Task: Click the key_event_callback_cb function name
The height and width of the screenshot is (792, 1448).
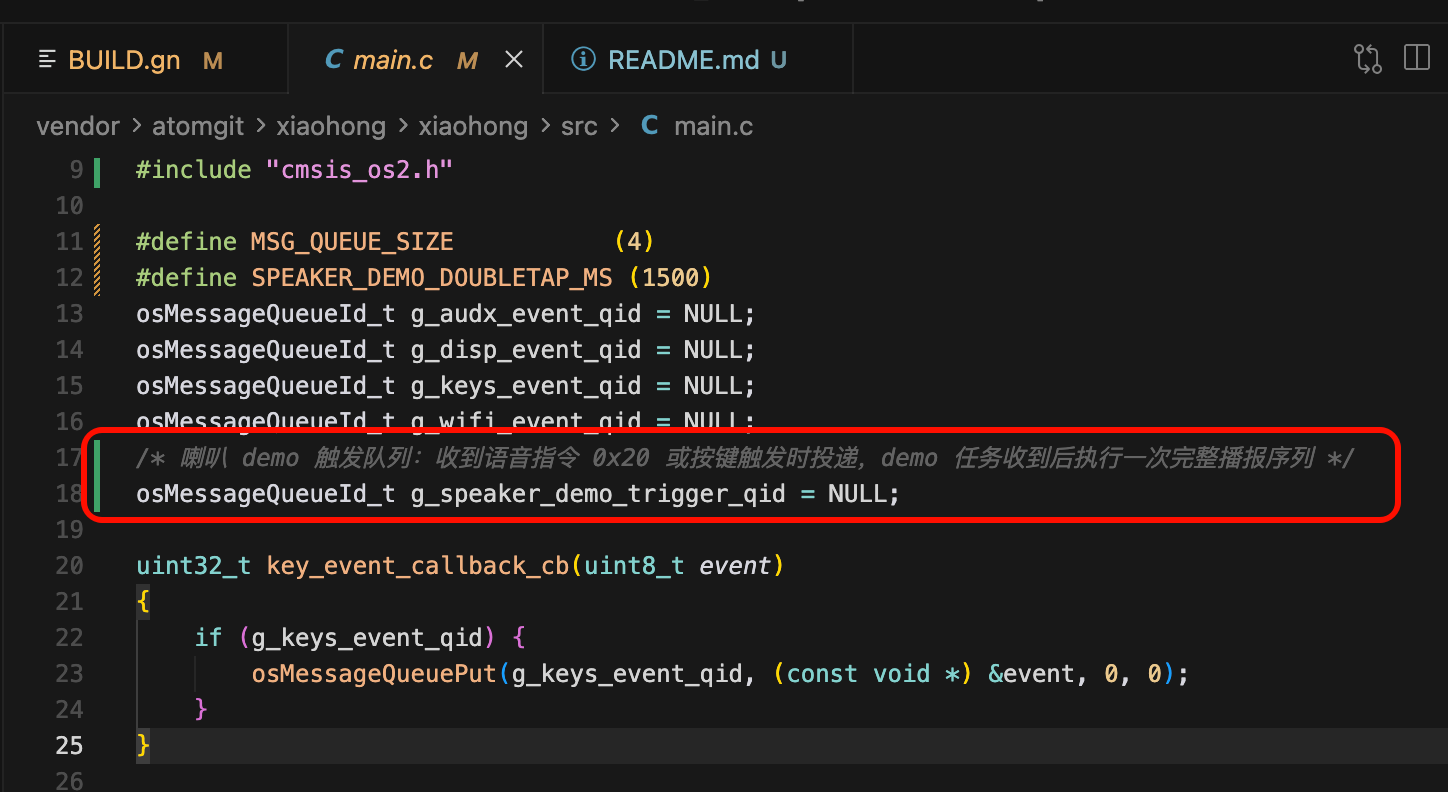Action: tap(417, 566)
